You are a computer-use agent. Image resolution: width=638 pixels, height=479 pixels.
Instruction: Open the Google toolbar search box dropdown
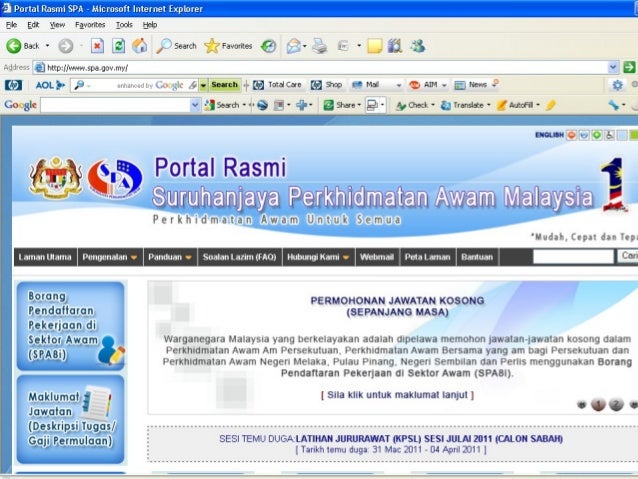[195, 105]
